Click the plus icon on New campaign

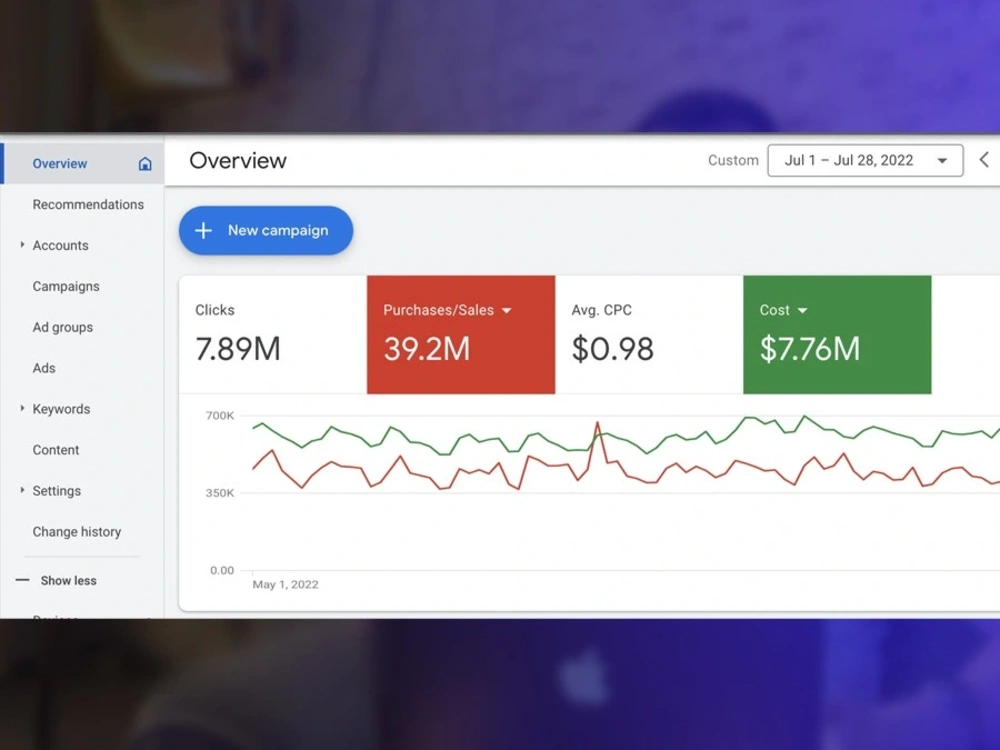[x=203, y=230]
